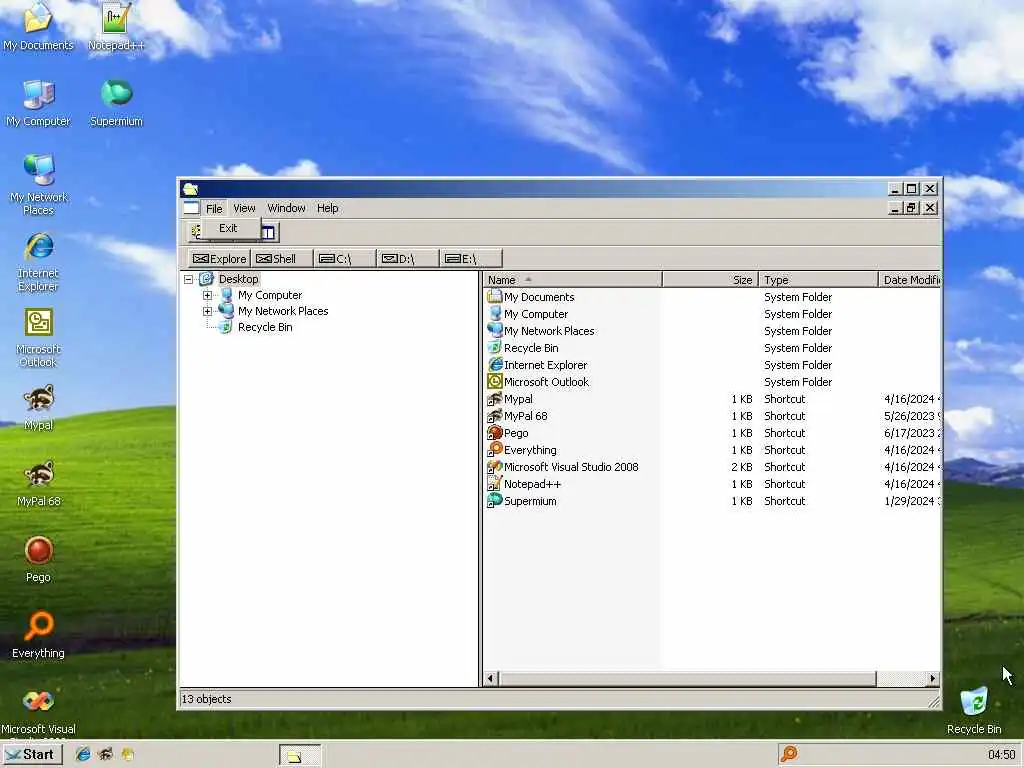Click Microsoft Outlook desktop icon
This screenshot has width=1024, height=768.
pos(38,322)
